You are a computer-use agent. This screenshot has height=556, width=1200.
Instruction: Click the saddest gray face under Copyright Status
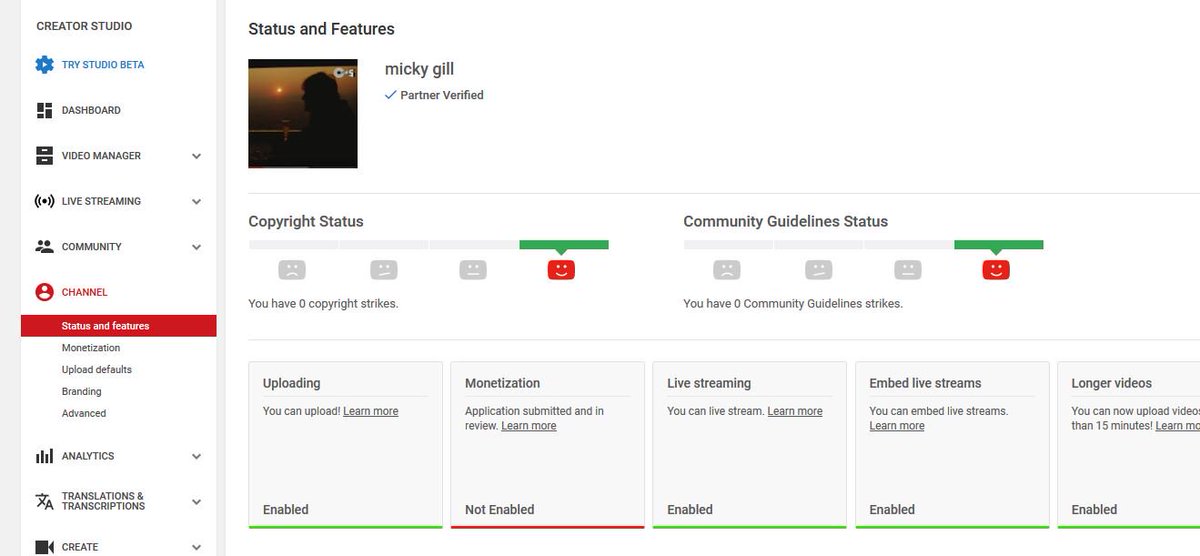click(292, 269)
